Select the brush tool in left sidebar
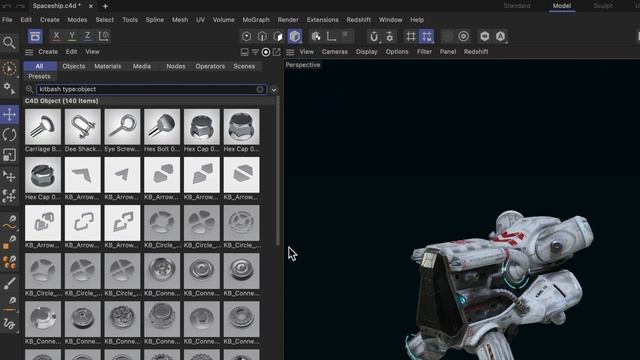This screenshot has height=360, width=640. point(9,283)
